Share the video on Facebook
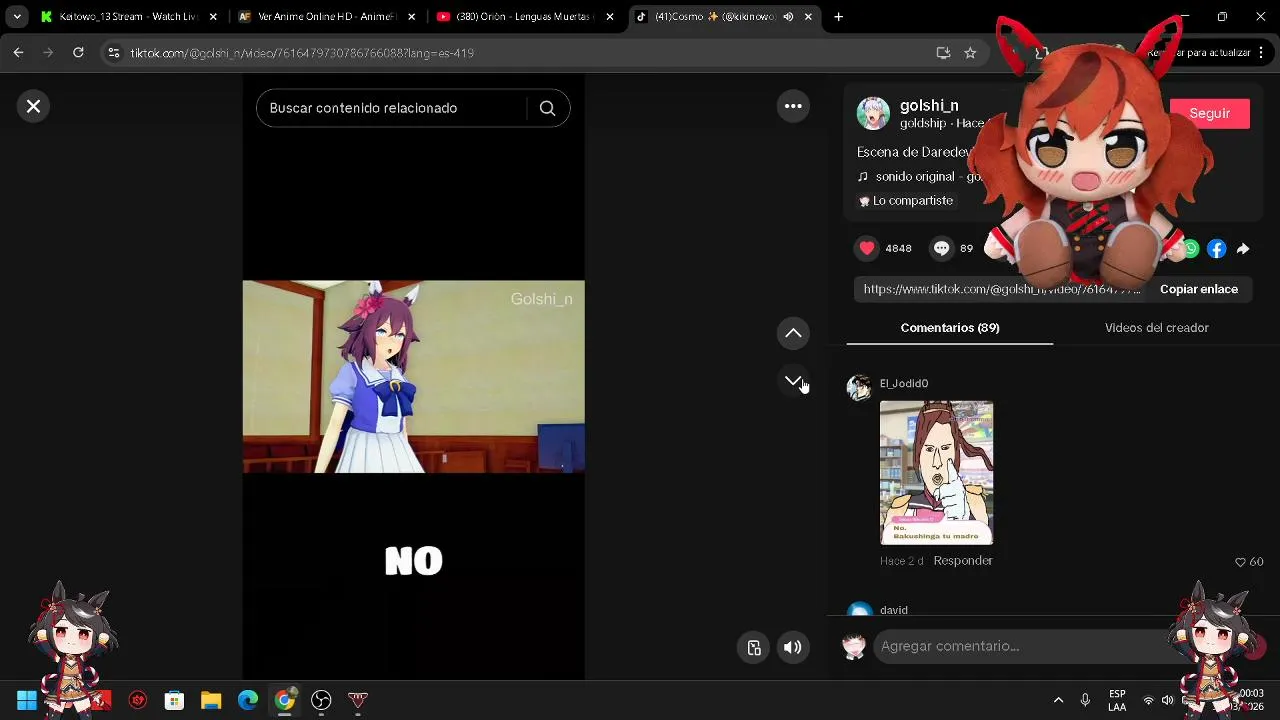Image resolution: width=1280 pixels, height=720 pixels. click(1216, 249)
